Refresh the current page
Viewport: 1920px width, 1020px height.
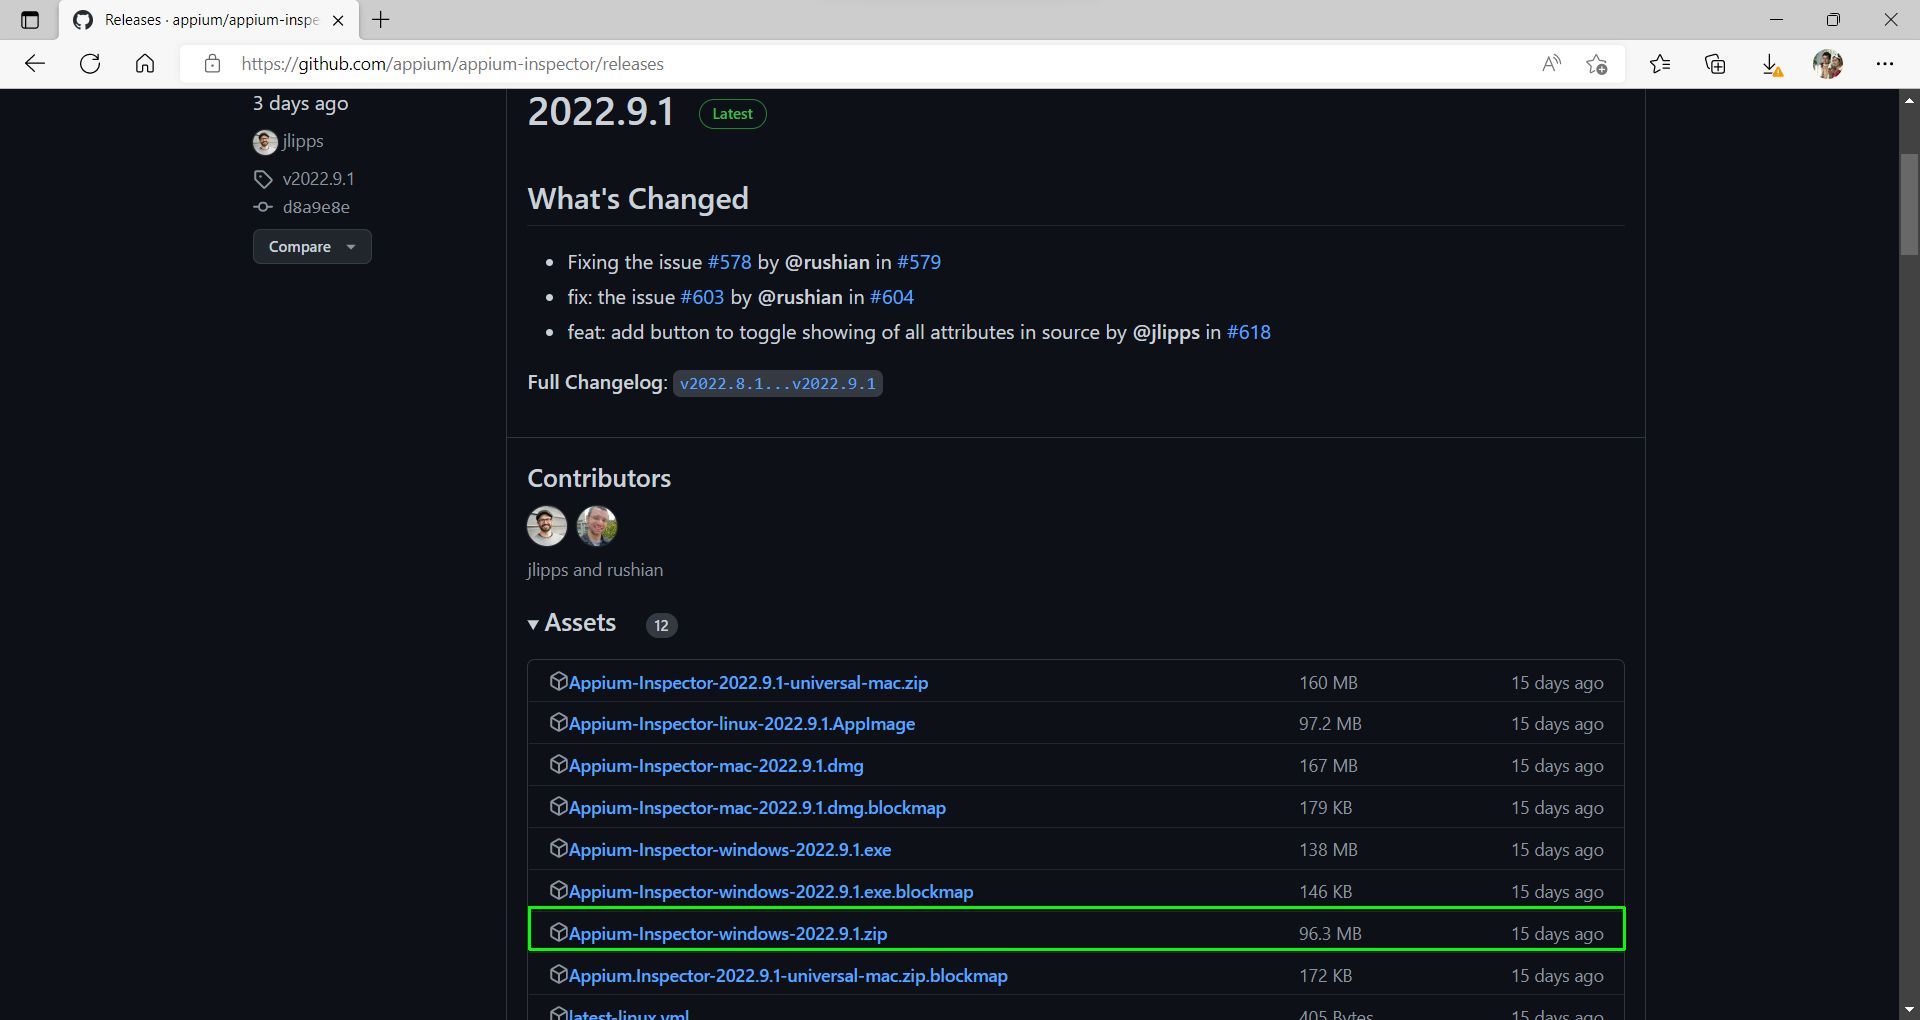pos(90,64)
